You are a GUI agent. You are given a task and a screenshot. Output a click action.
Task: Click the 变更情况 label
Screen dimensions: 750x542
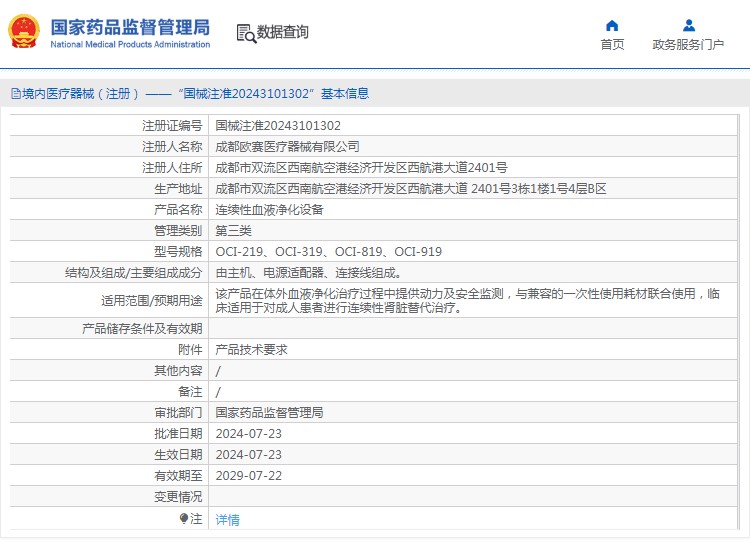coord(178,497)
